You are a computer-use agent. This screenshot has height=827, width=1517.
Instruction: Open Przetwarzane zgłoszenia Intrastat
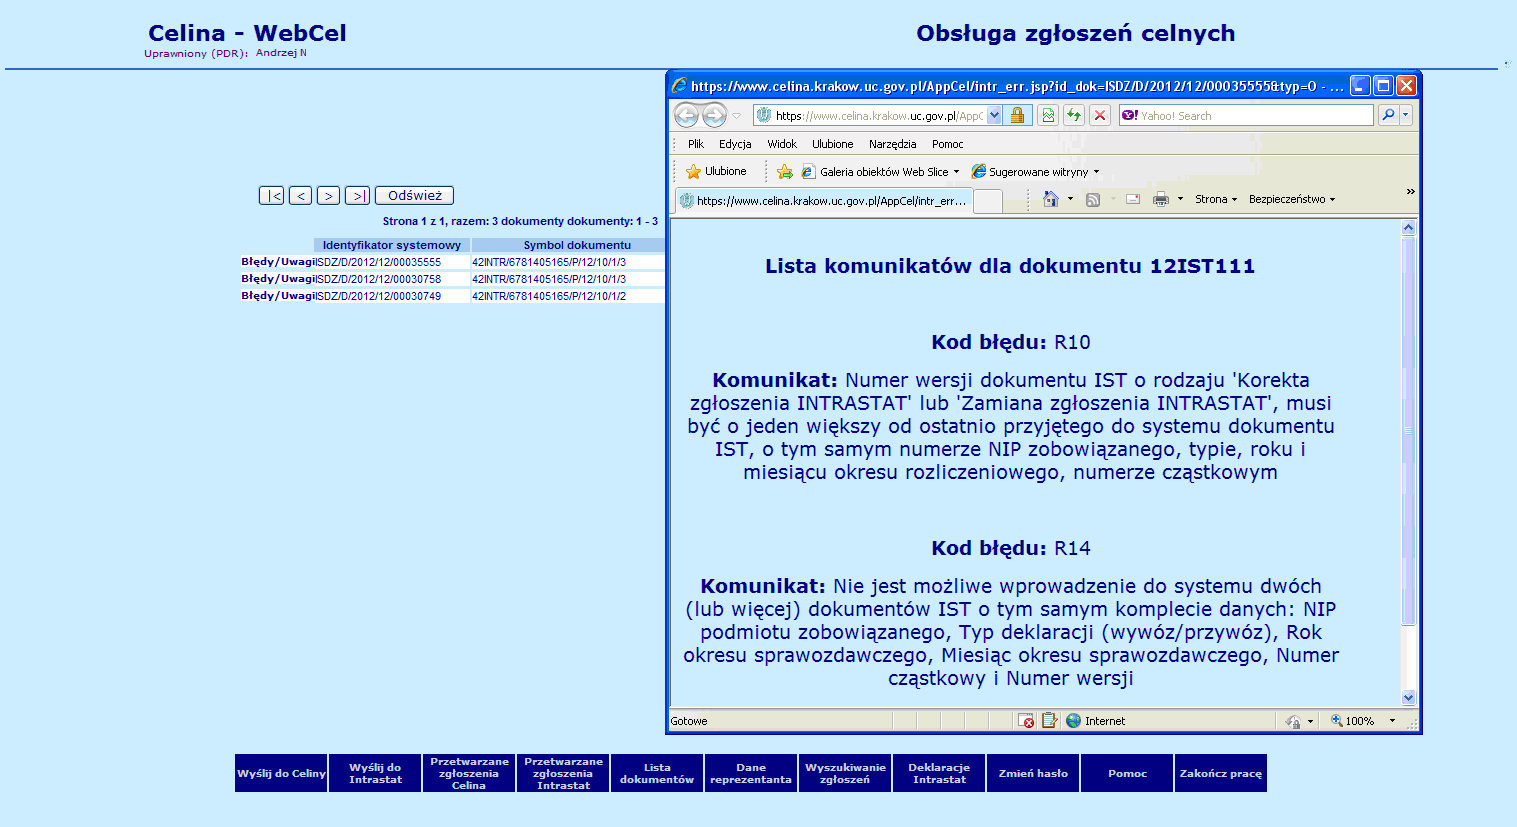point(563,773)
